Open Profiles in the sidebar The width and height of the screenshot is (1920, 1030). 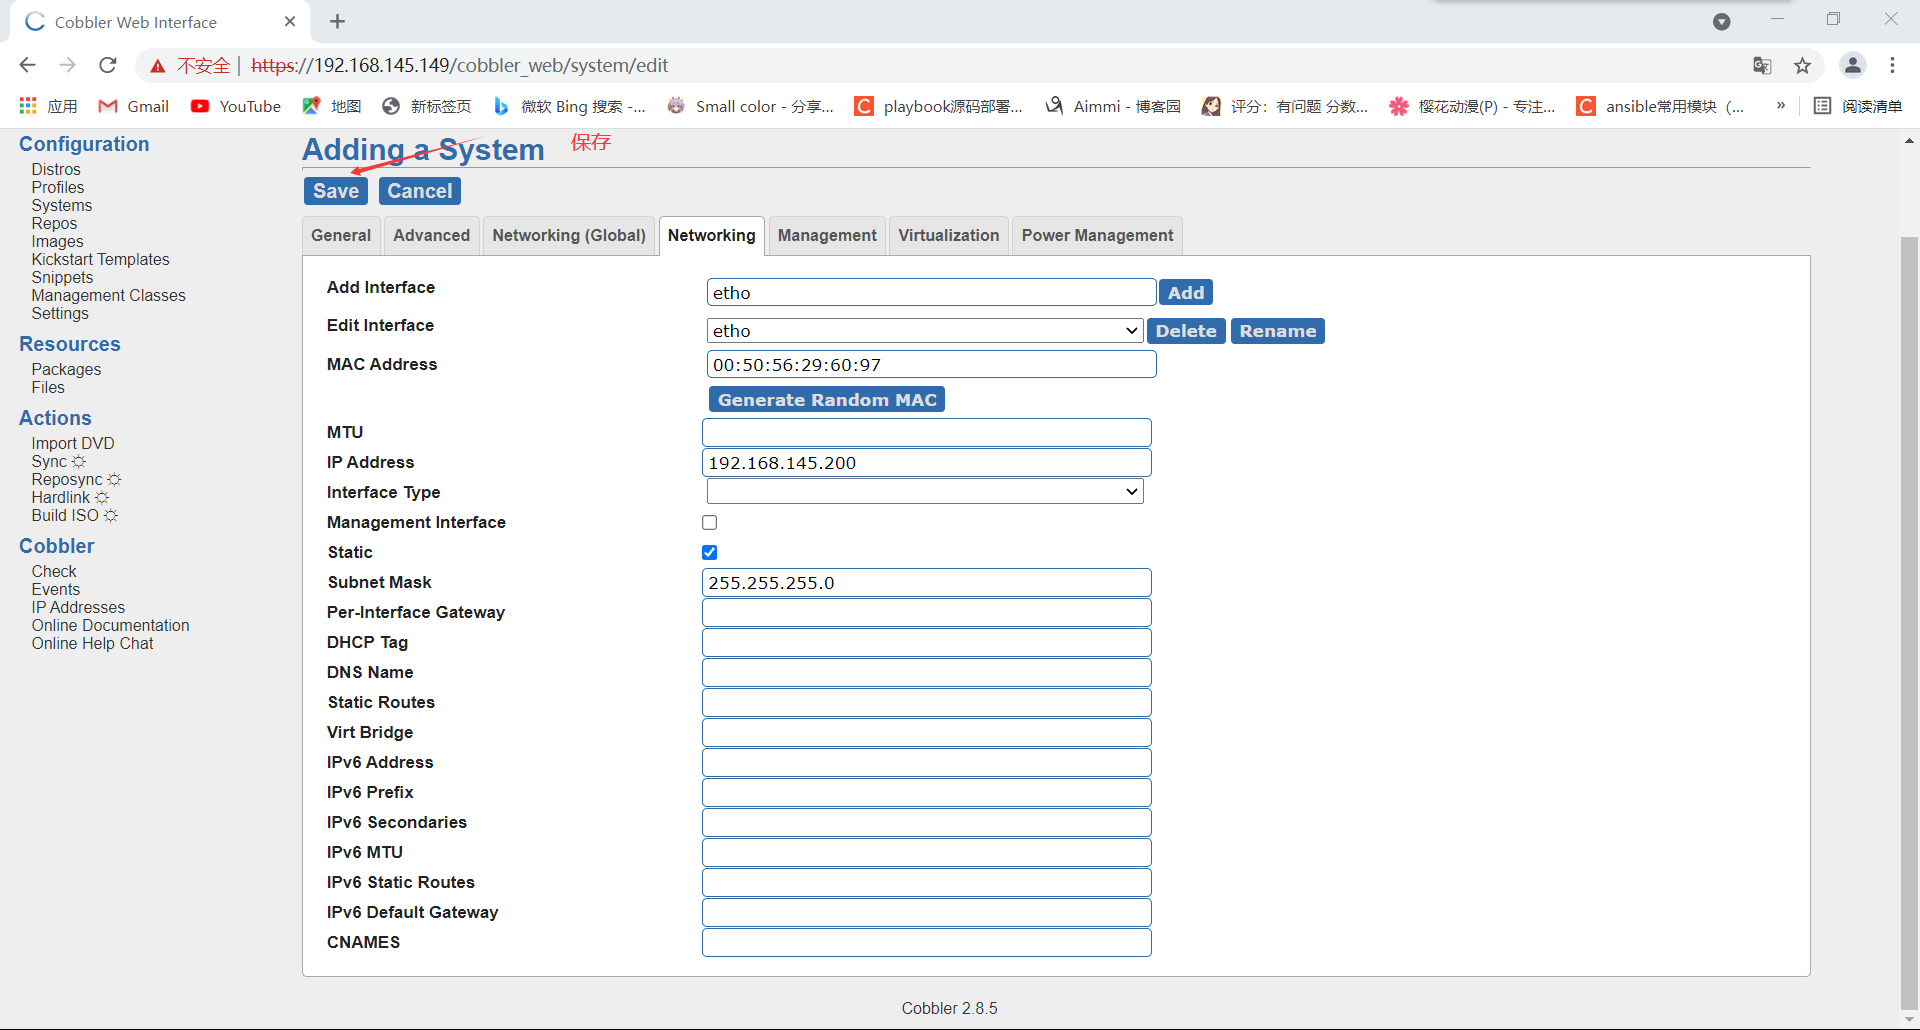pos(58,188)
